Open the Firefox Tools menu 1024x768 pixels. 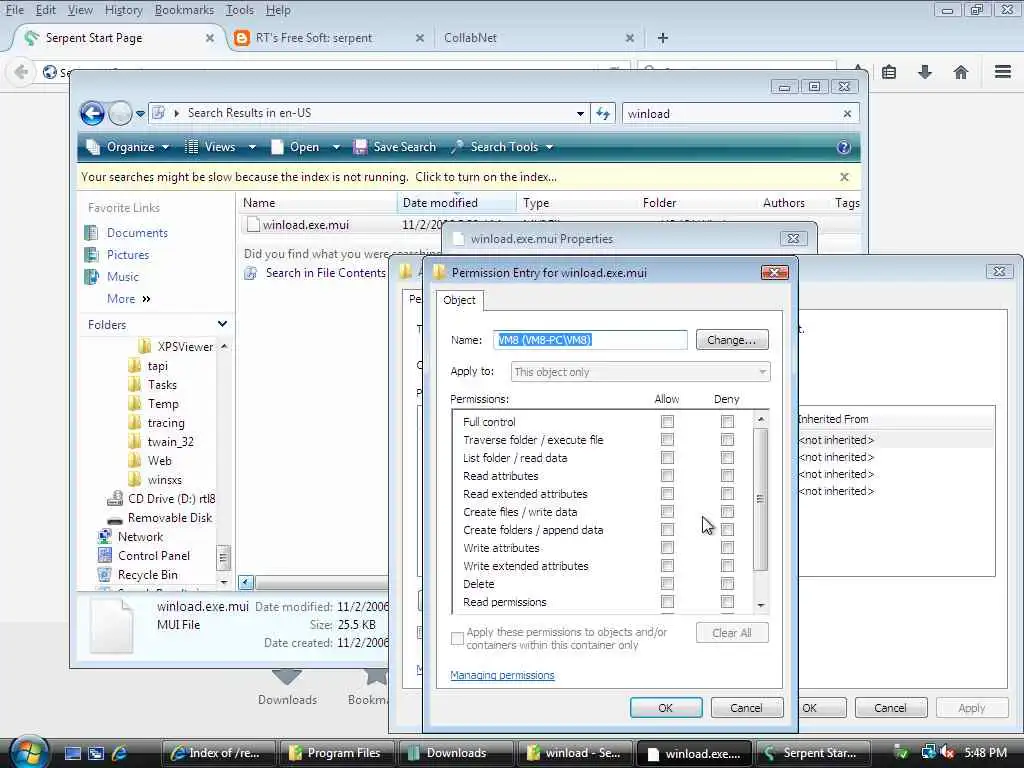tap(240, 10)
